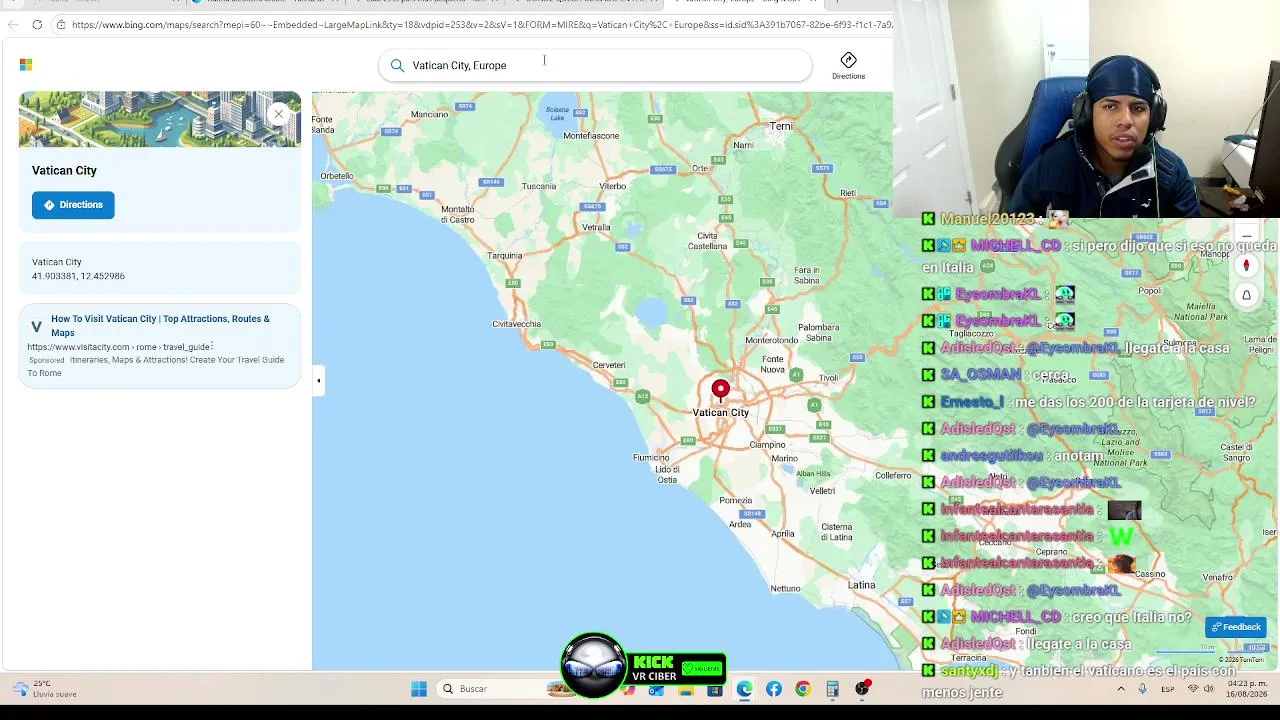Open the Wi-Fi network icon in the tray

point(1193,689)
